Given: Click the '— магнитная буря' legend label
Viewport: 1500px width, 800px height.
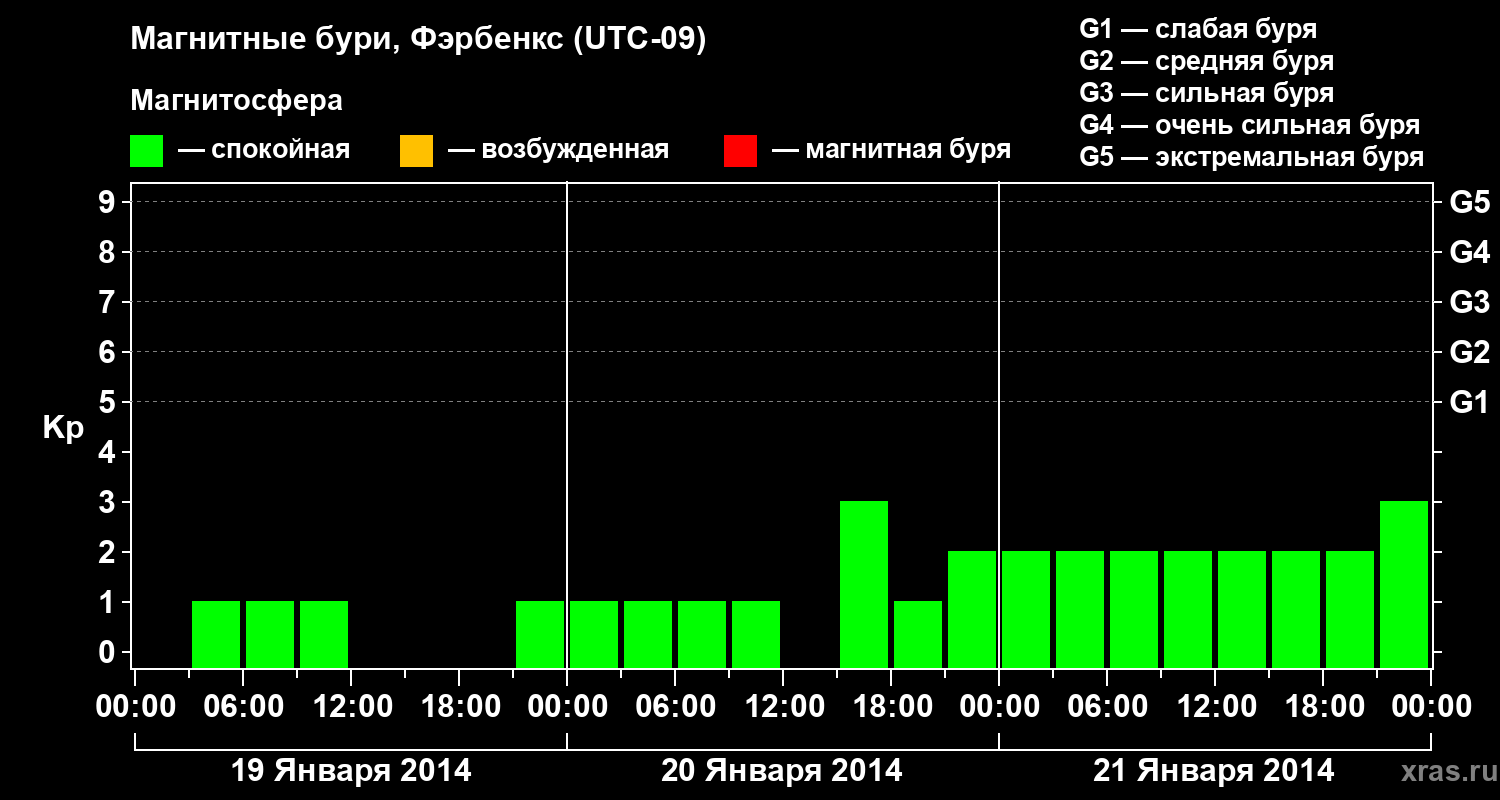Looking at the screenshot, I should (892, 151).
